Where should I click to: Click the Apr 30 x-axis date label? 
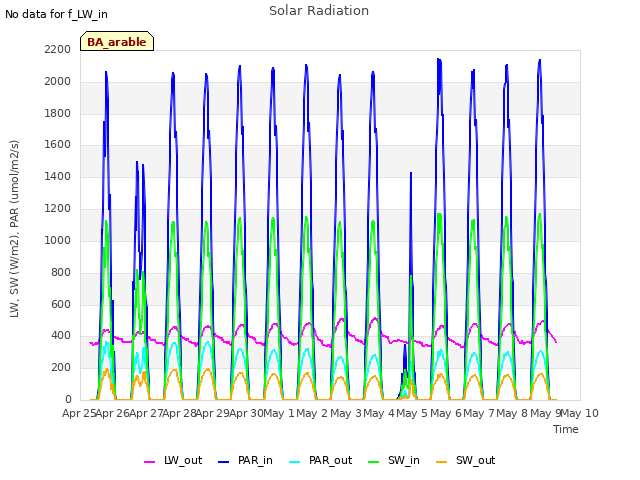246,413
